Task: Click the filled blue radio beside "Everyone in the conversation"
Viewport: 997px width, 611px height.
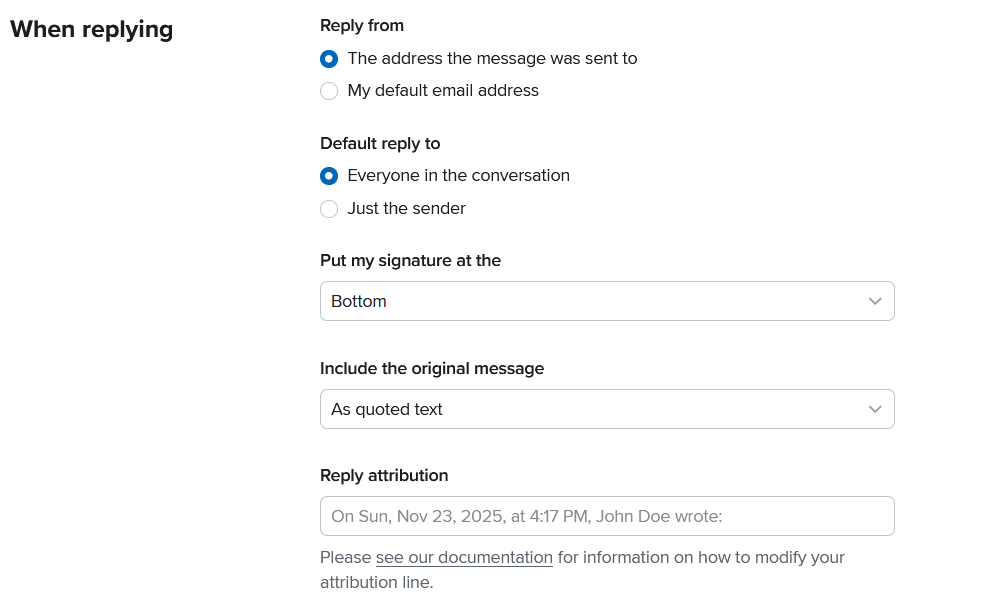Action: [x=329, y=176]
